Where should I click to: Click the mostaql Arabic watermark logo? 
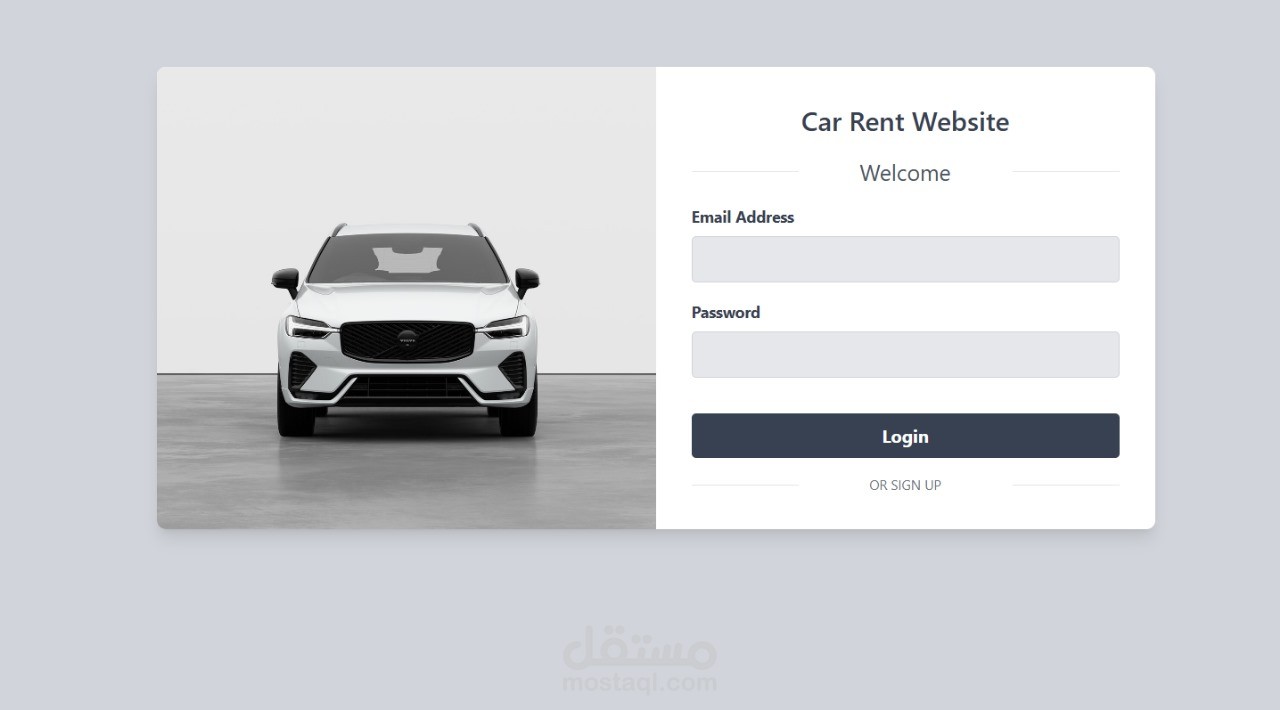pyautogui.click(x=640, y=648)
